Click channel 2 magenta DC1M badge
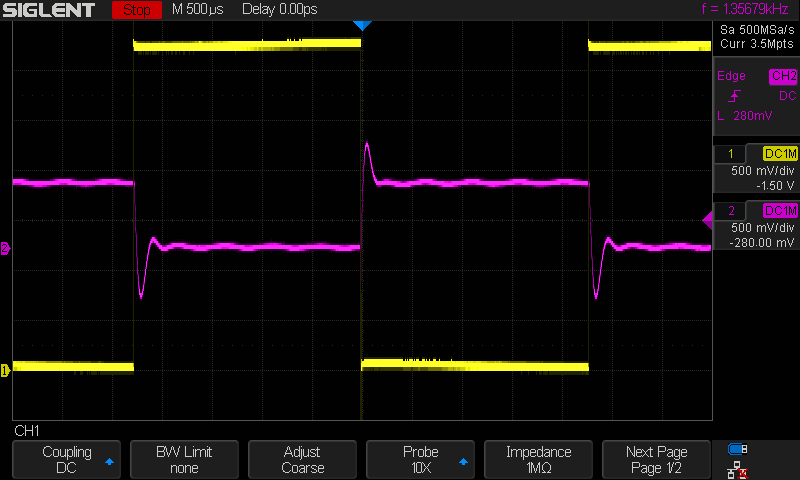 (x=780, y=210)
